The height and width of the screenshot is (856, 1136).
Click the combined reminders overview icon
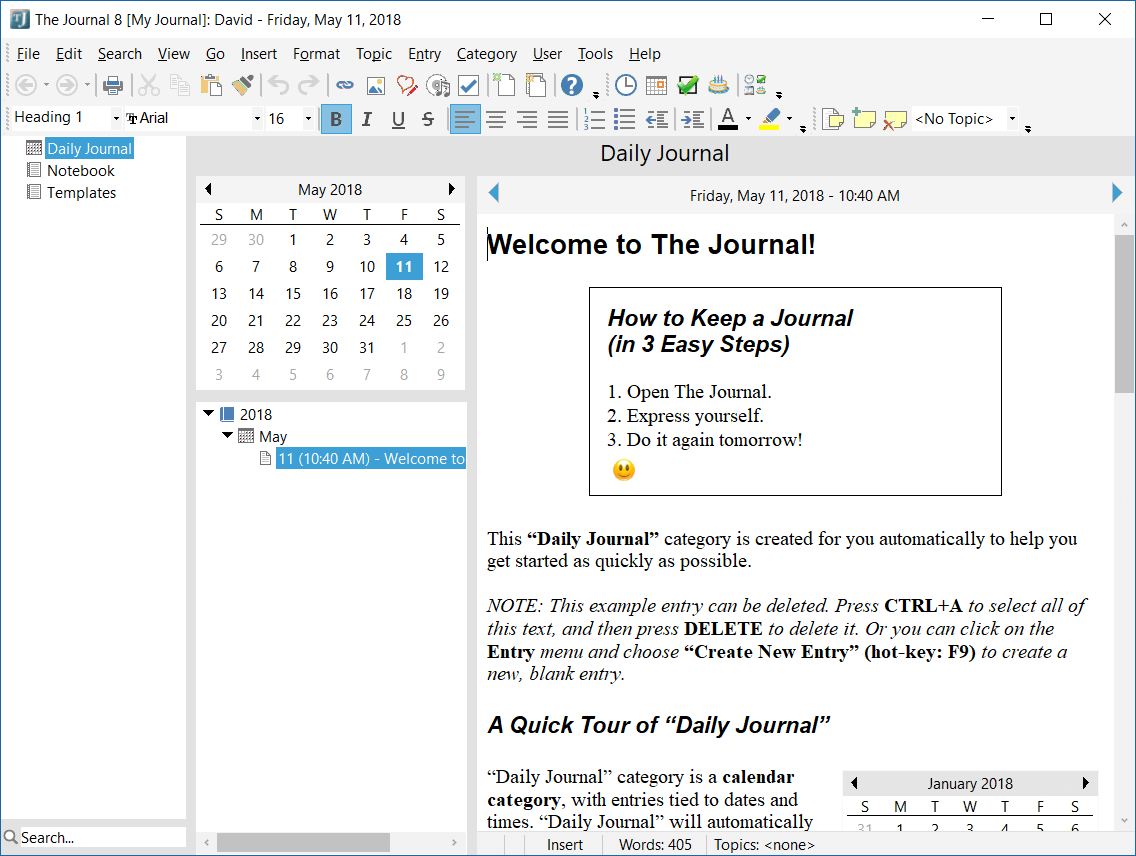tap(755, 85)
